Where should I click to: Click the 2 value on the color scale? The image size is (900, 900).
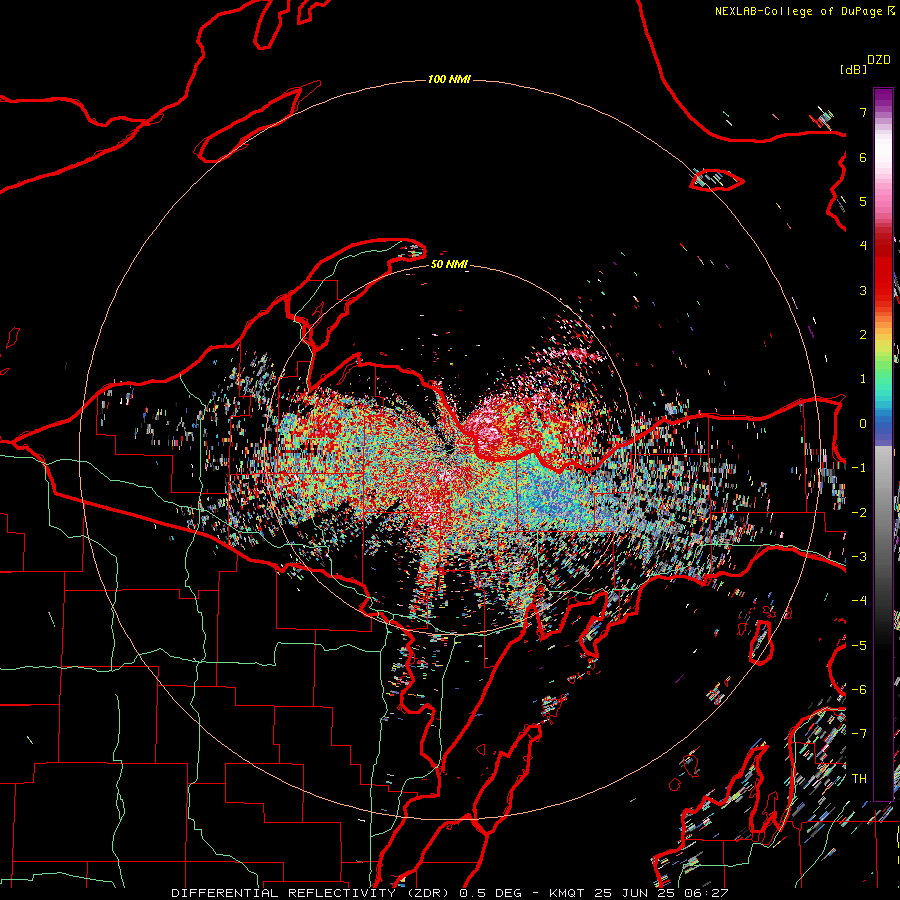(863, 335)
